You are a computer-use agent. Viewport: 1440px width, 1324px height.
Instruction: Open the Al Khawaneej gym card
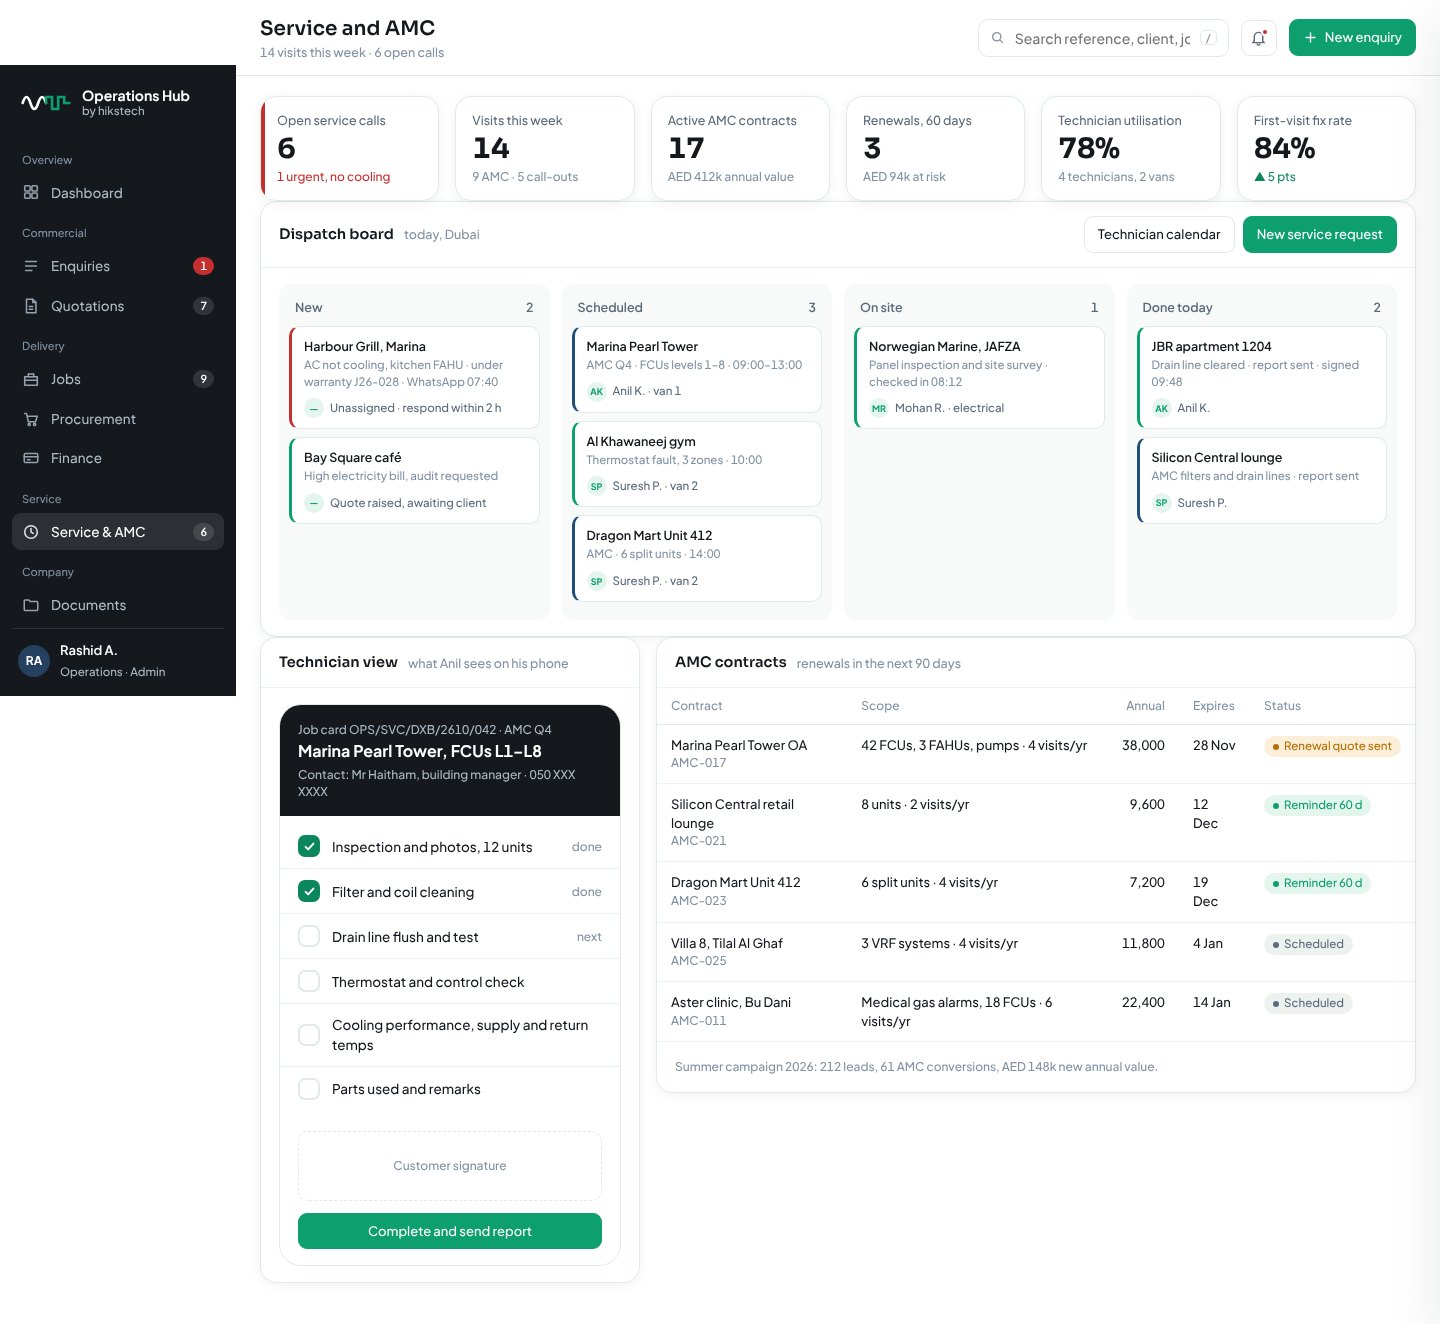click(697, 464)
